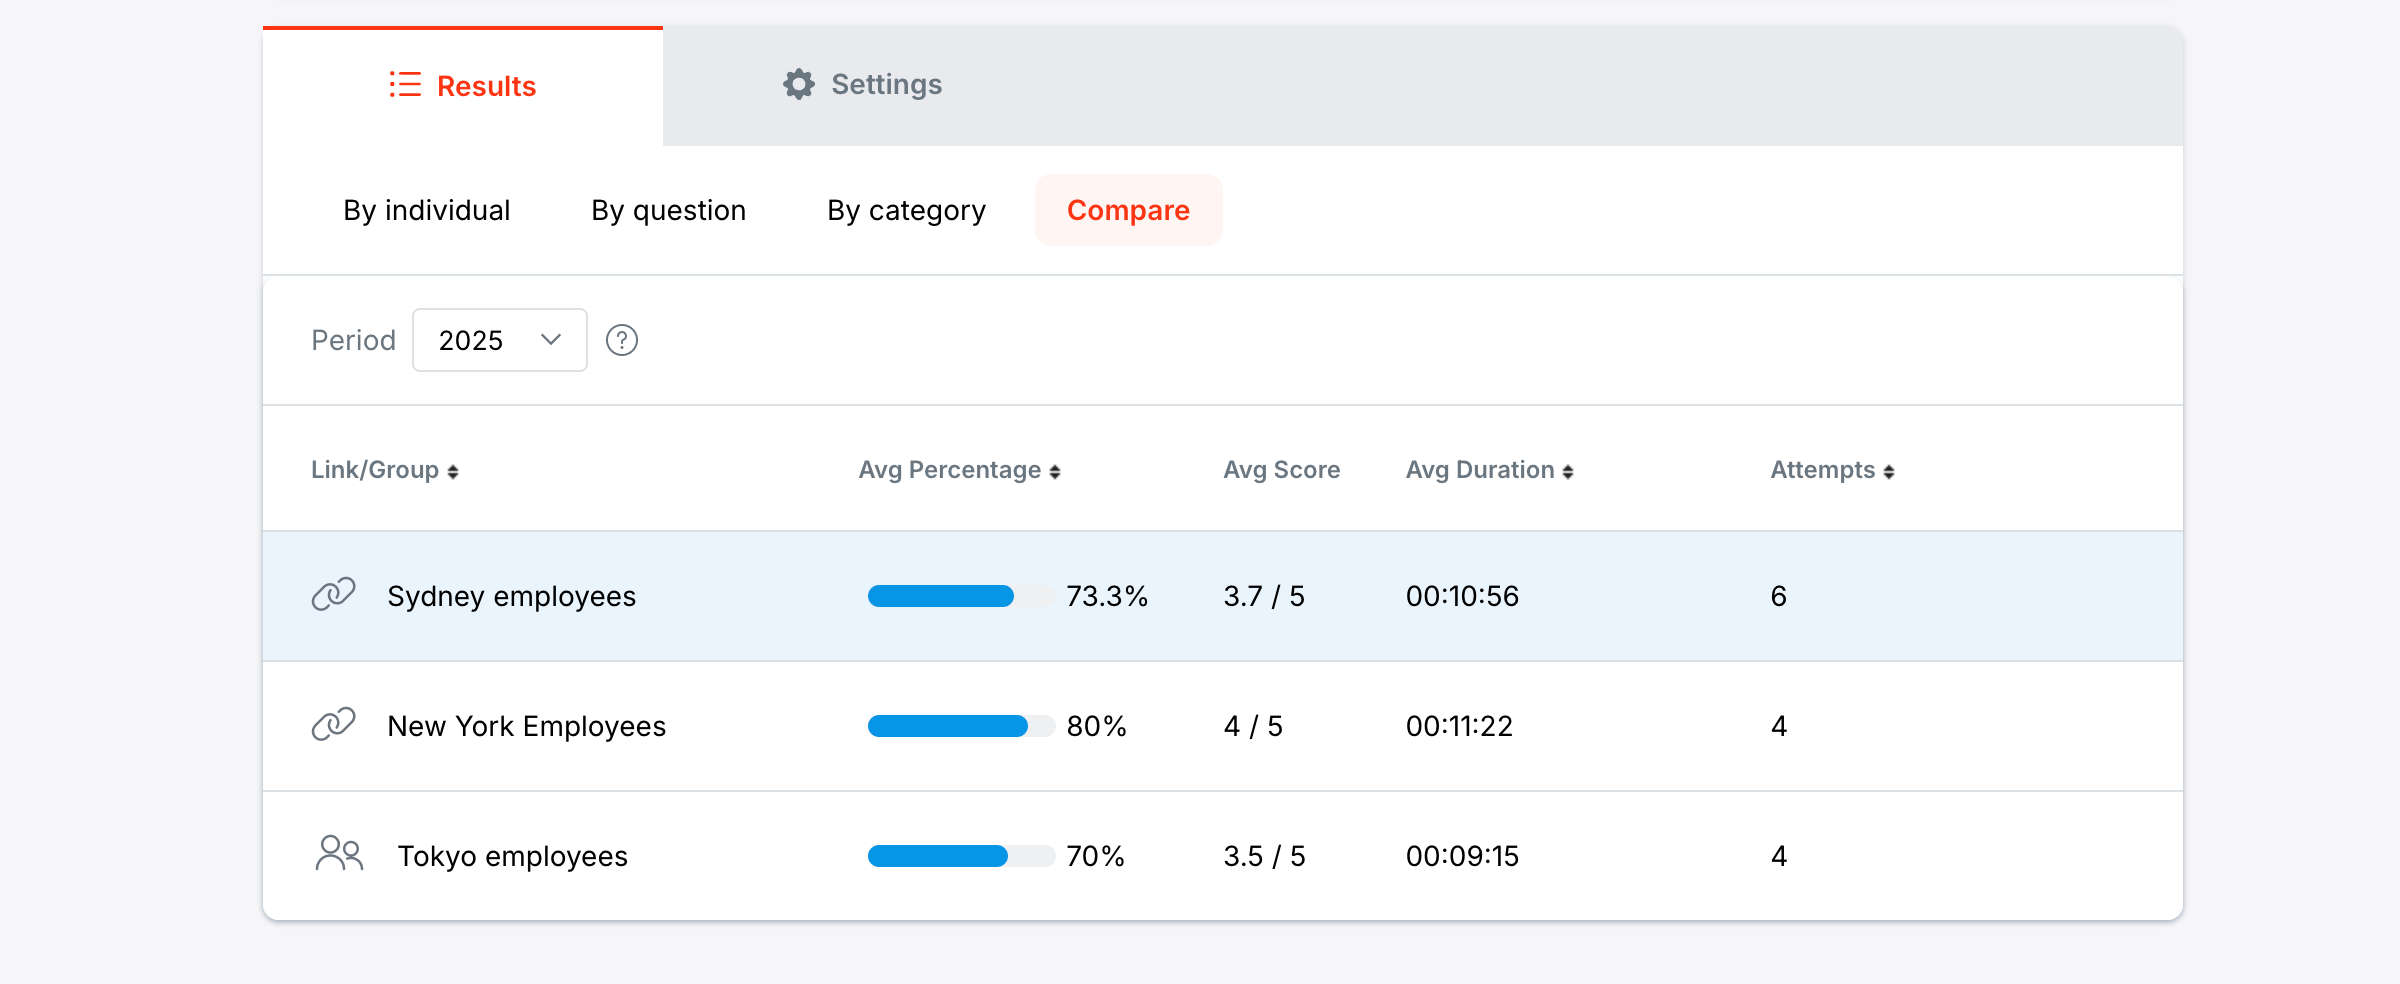Click the Sydney employees link icon
2400x984 pixels.
click(333, 595)
